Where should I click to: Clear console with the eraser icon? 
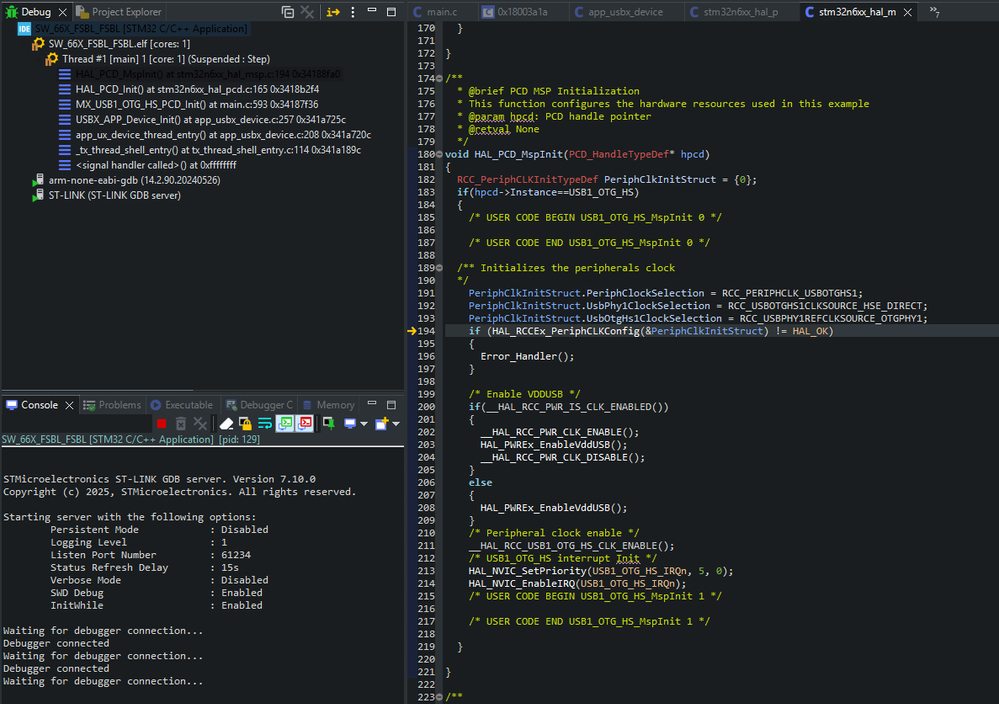[226, 424]
